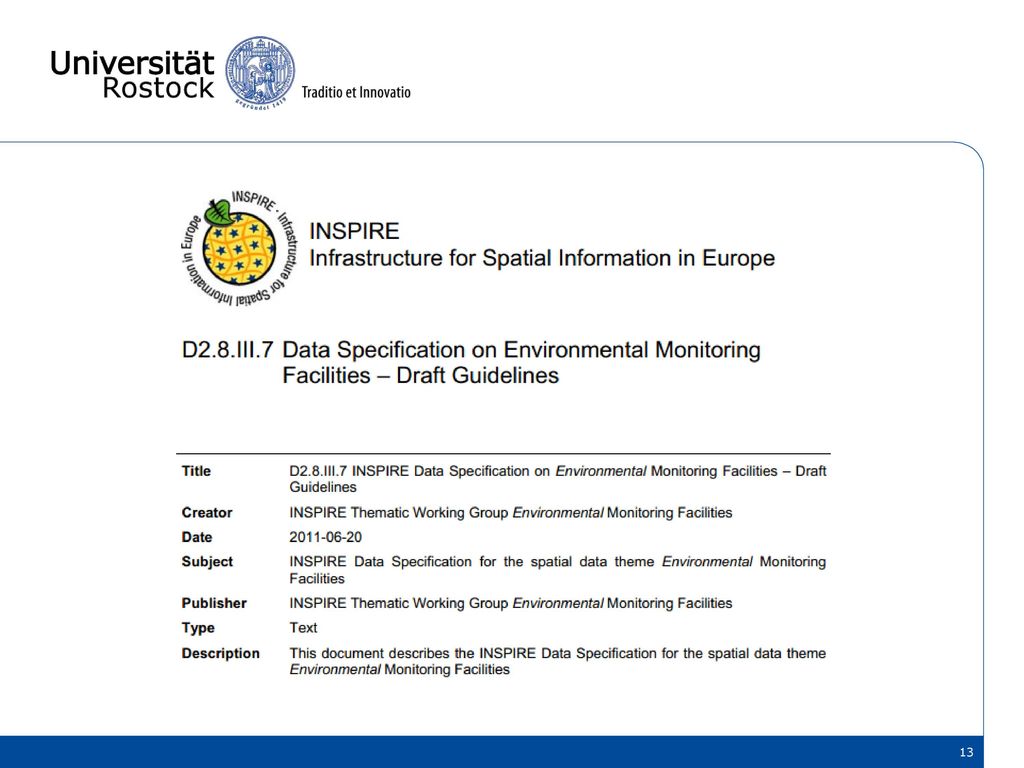Click "Infrastructure for Spatial Information in Europe" heading

(x=542, y=259)
